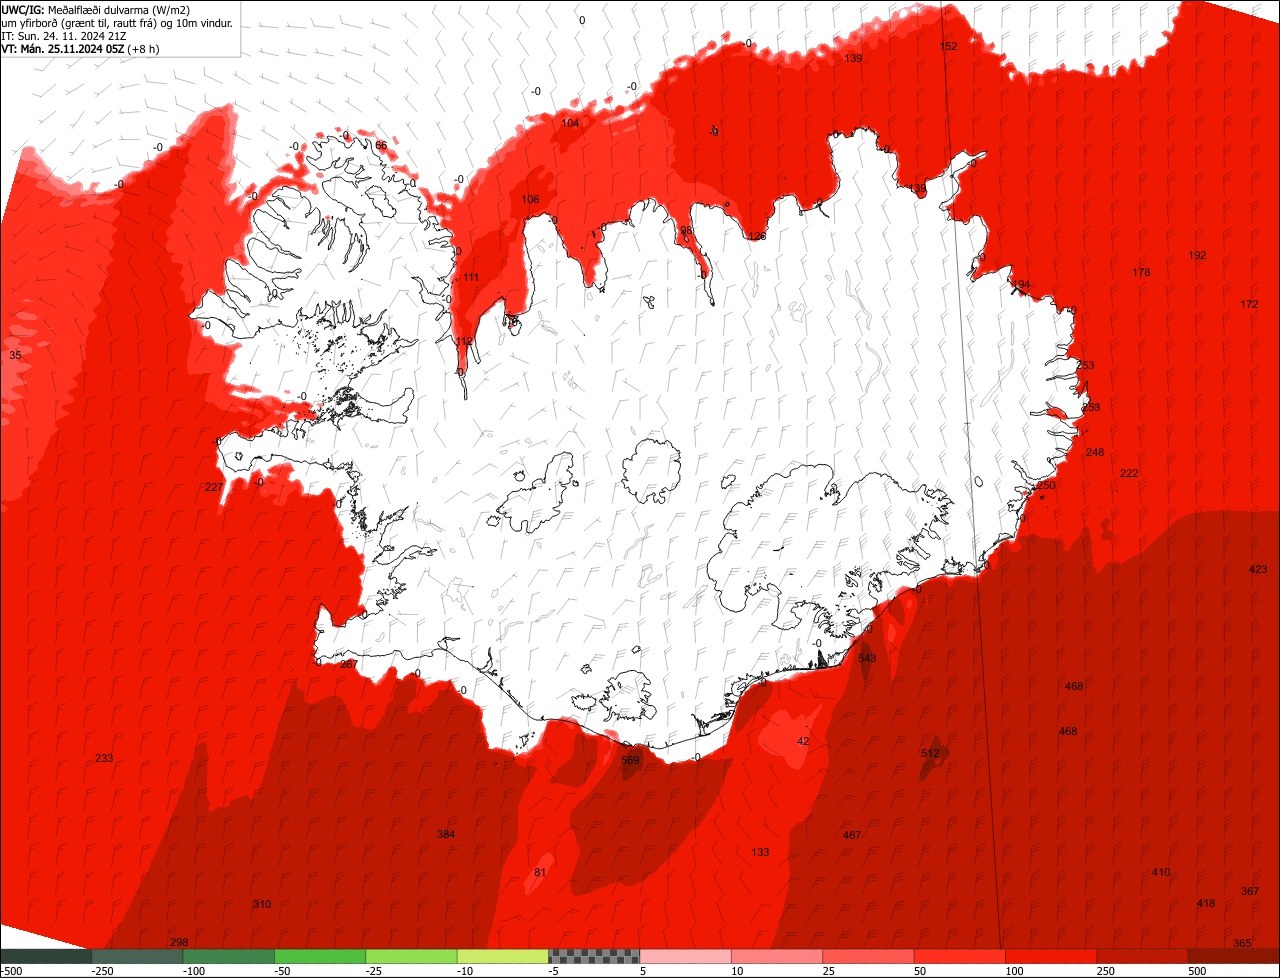Click the value 104 in the northern sea
1280x978 pixels.
coord(570,123)
